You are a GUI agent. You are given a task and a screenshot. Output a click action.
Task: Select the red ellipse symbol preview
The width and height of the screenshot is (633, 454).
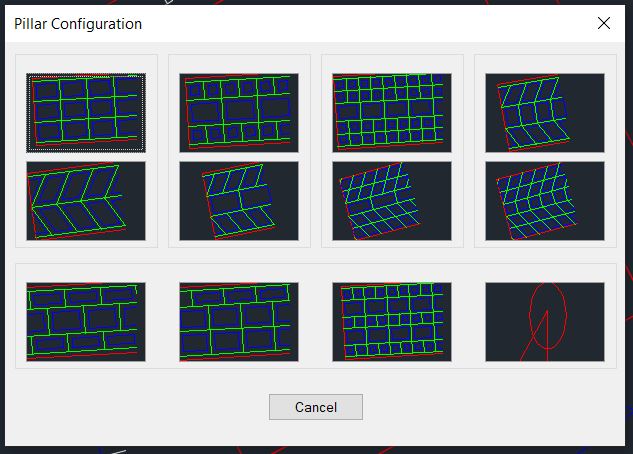545,321
